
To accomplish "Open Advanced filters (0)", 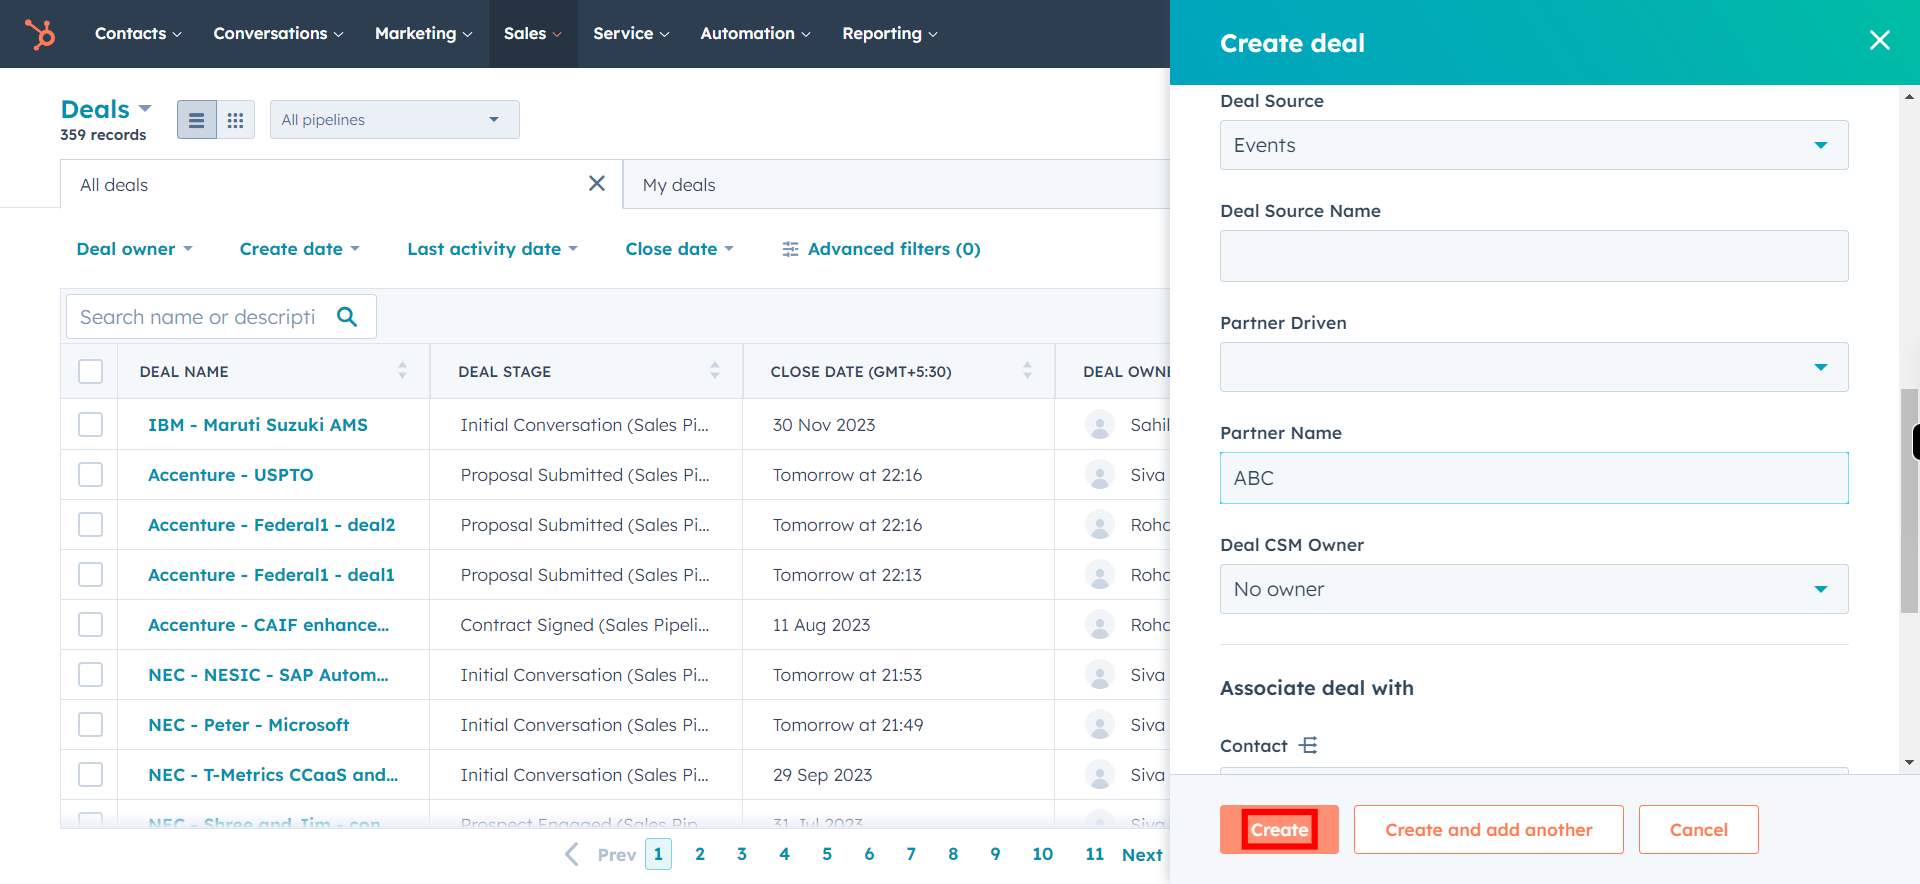I will 881,249.
